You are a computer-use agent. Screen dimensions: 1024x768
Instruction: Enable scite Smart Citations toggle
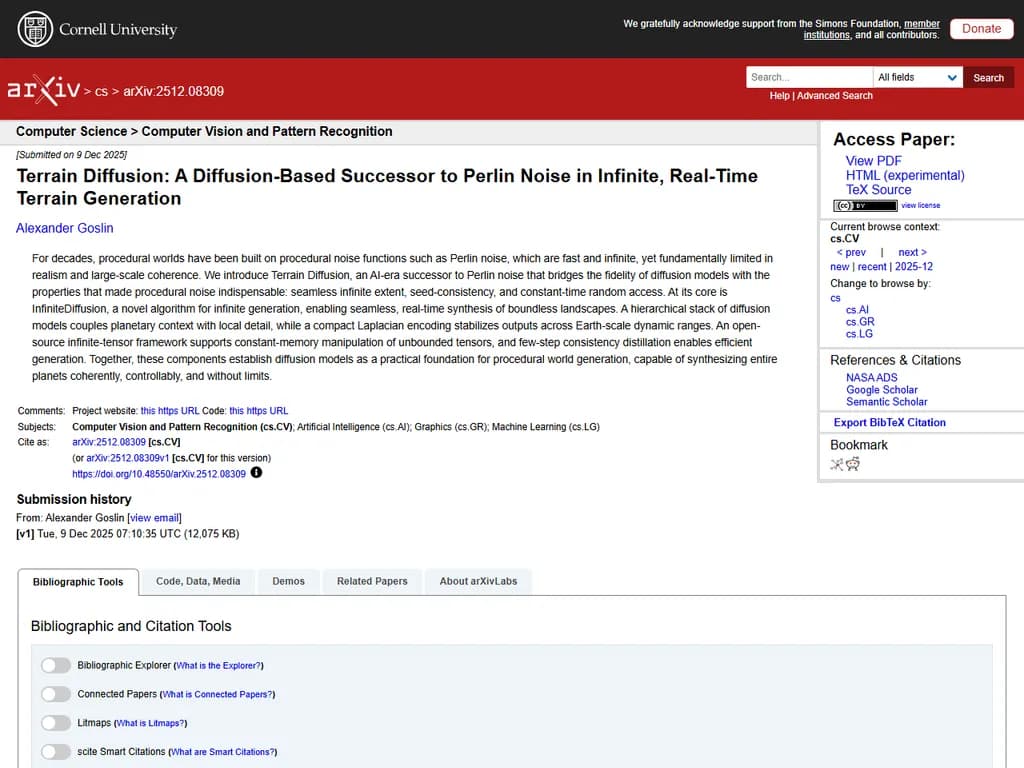click(56, 752)
